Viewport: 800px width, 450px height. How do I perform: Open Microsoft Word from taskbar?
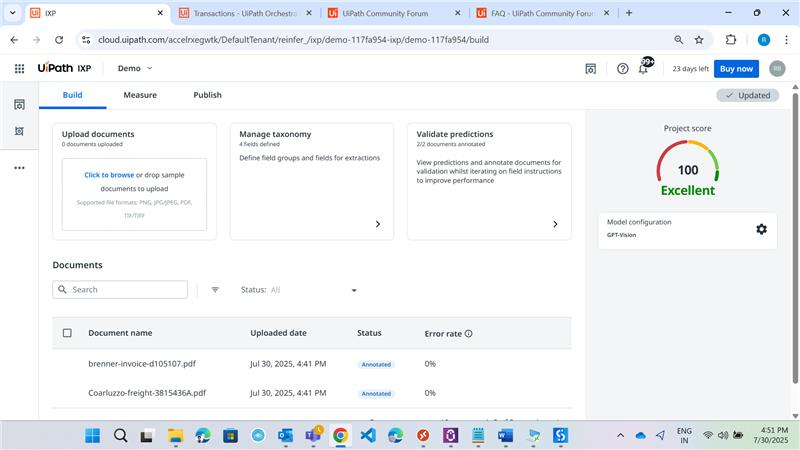pos(505,436)
